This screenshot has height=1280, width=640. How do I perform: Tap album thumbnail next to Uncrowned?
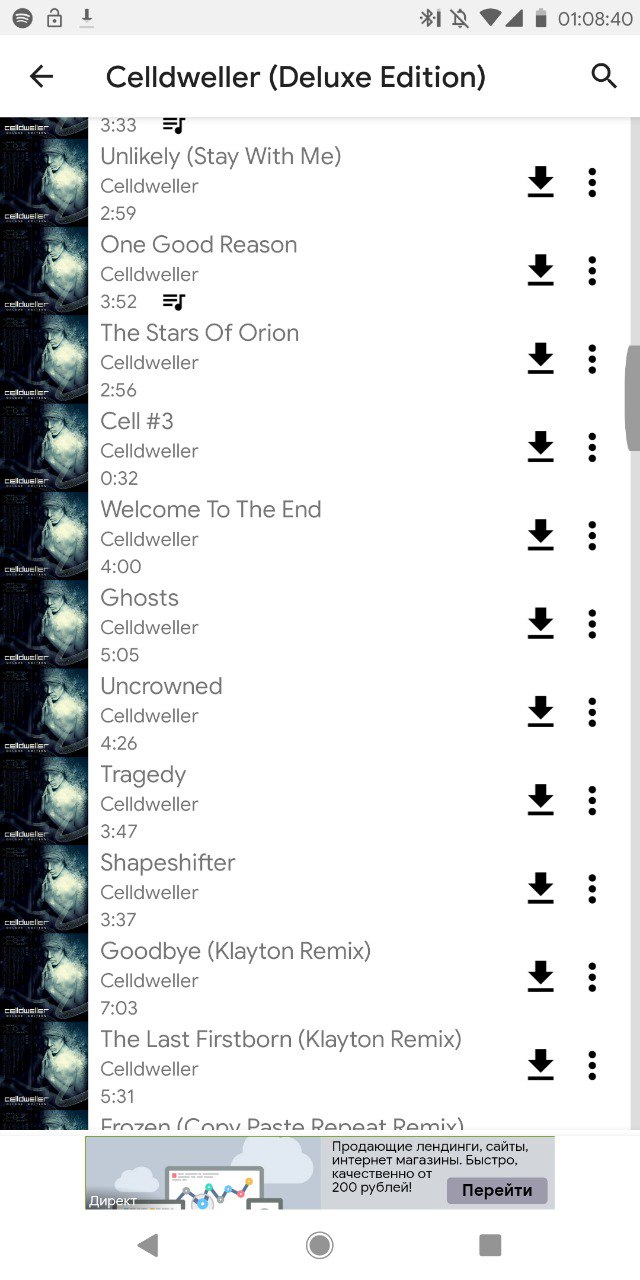point(44,711)
